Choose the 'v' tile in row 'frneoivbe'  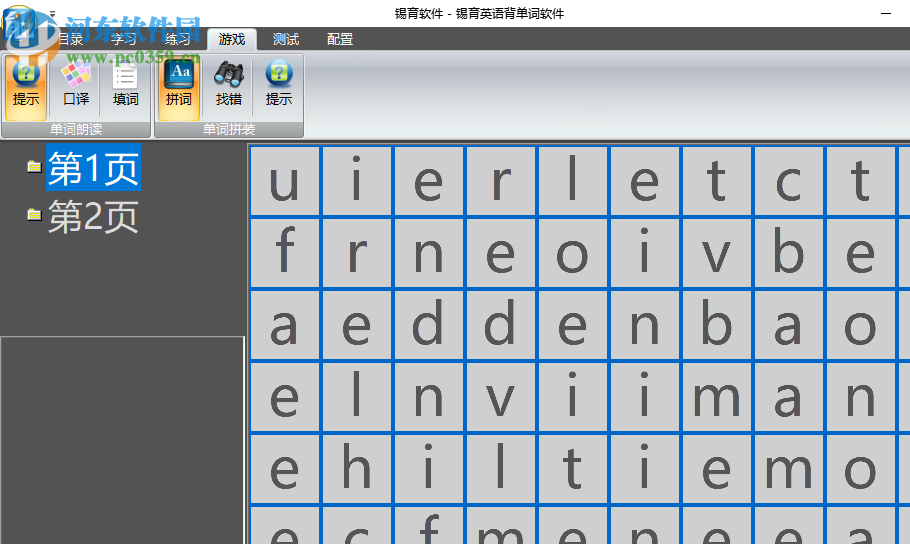point(716,253)
